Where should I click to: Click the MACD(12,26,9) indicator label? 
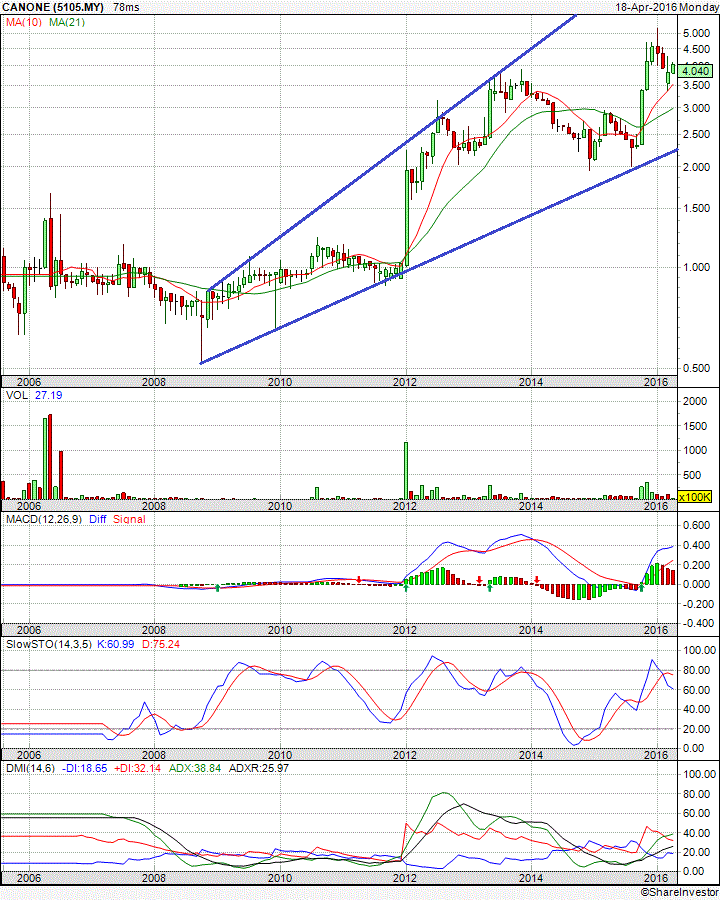(x=44, y=519)
